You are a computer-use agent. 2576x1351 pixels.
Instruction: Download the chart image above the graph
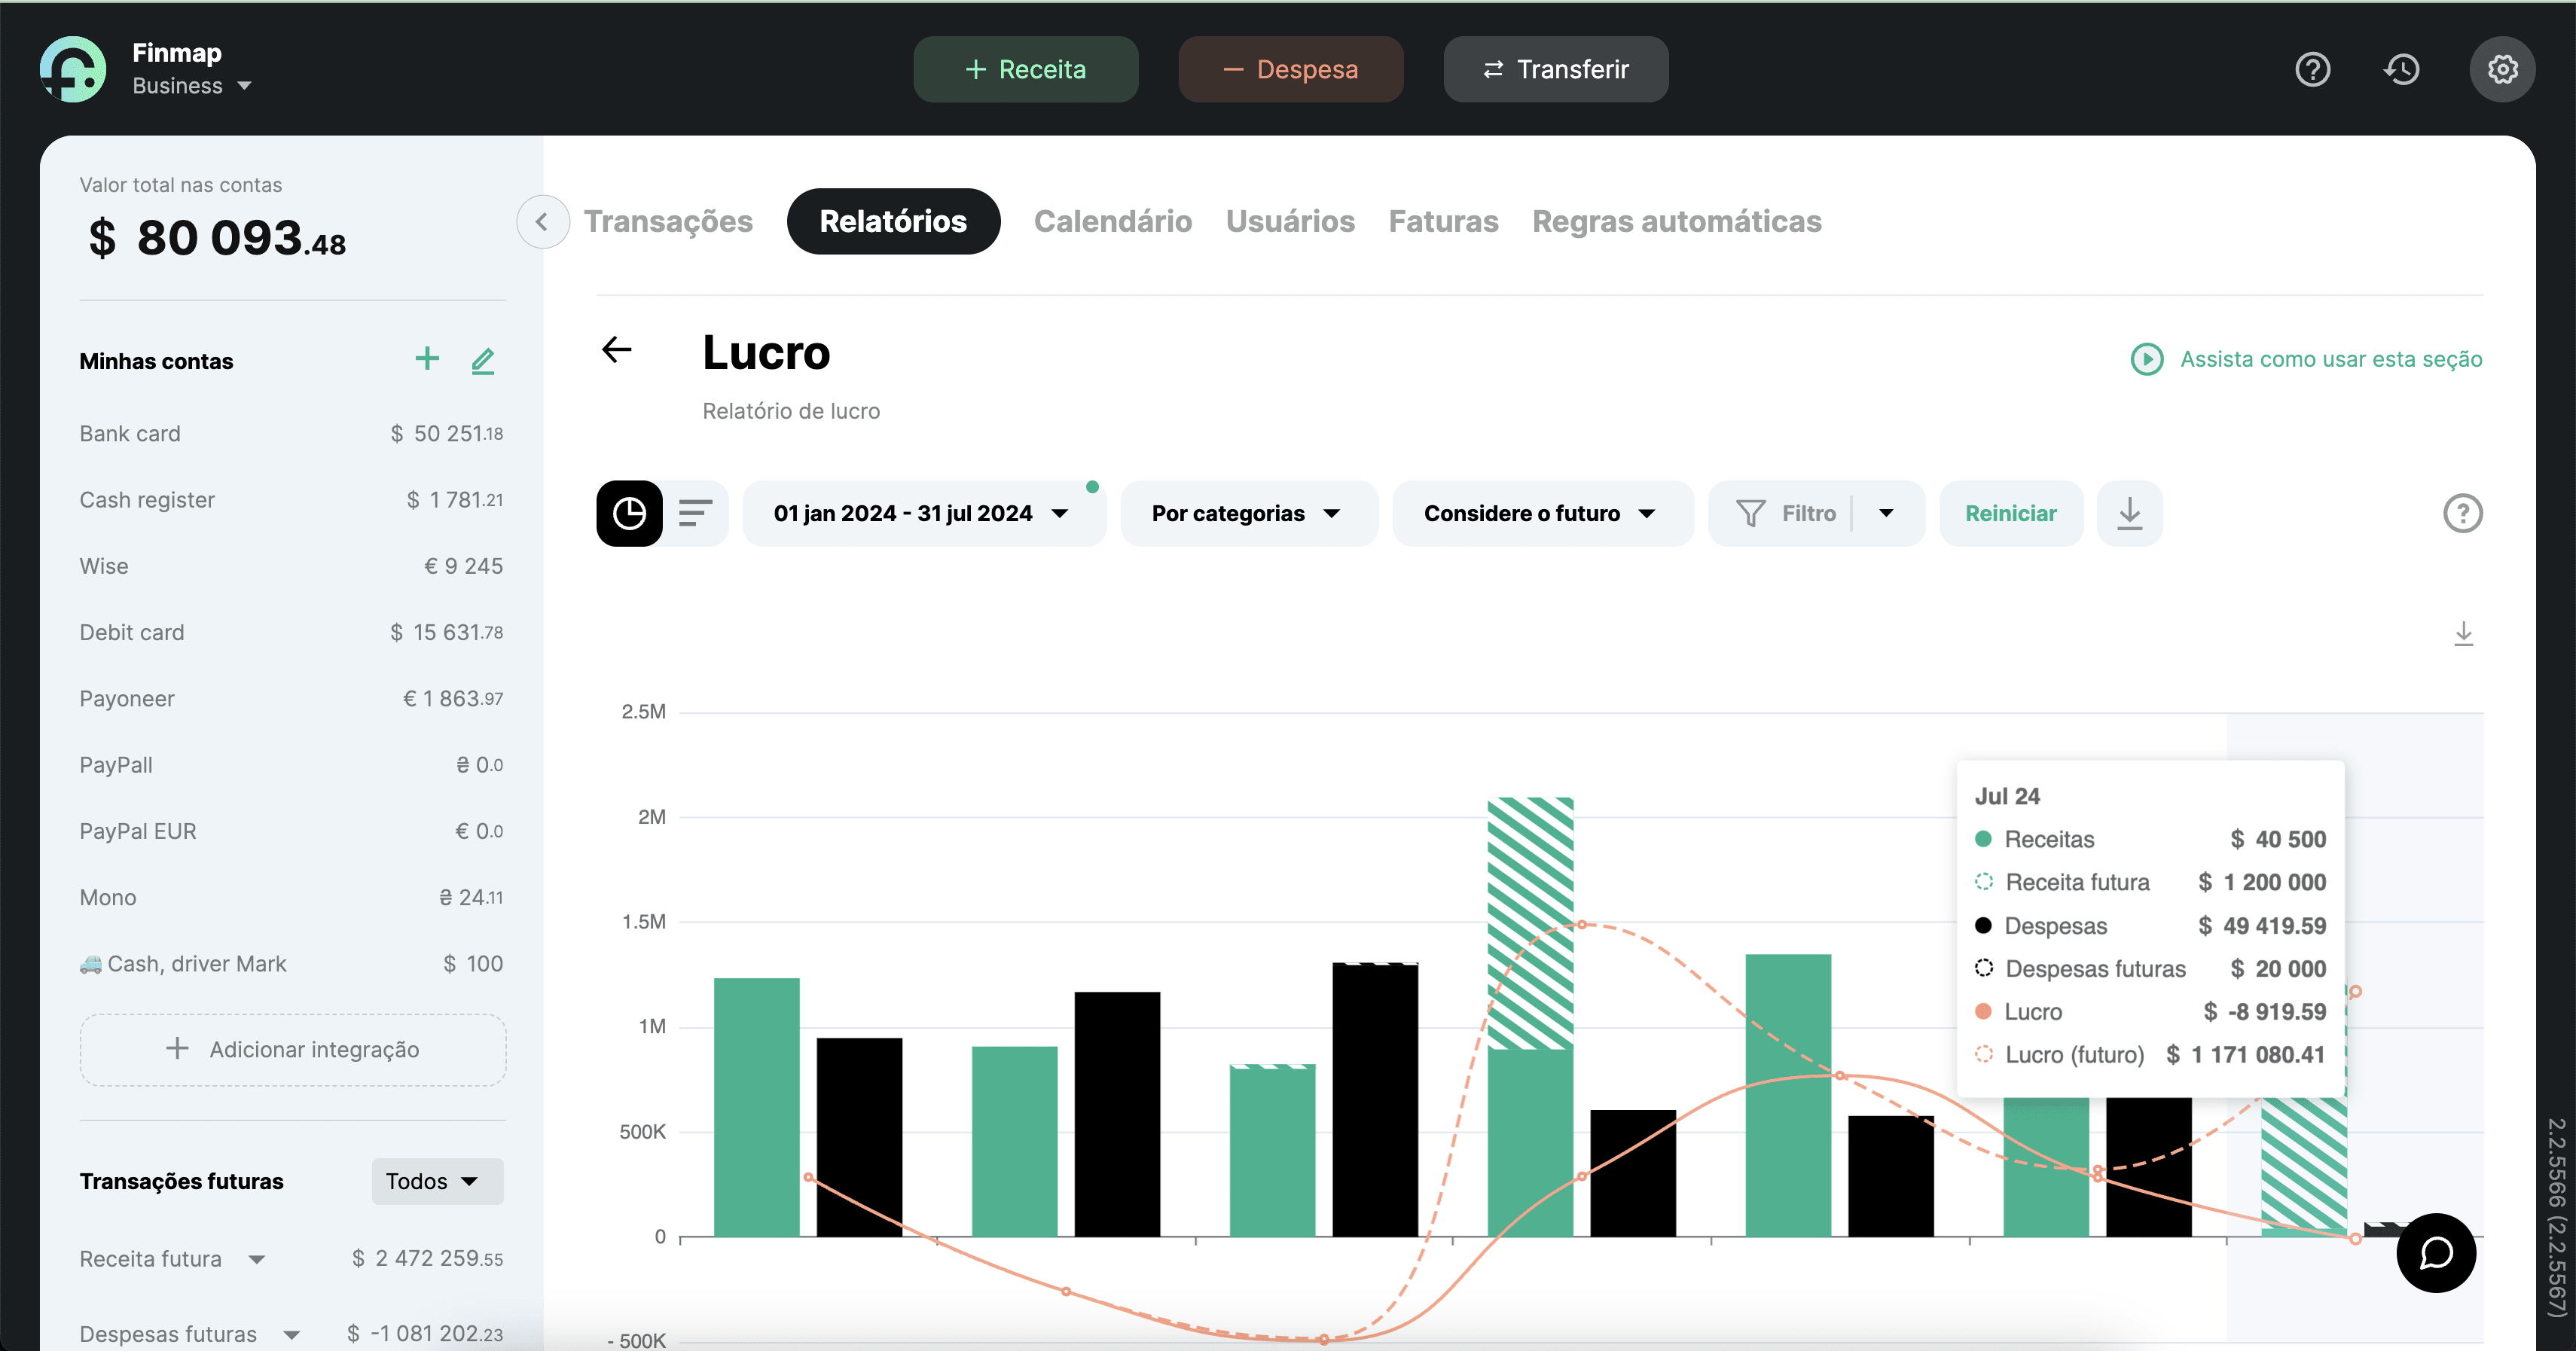pyautogui.click(x=2463, y=633)
